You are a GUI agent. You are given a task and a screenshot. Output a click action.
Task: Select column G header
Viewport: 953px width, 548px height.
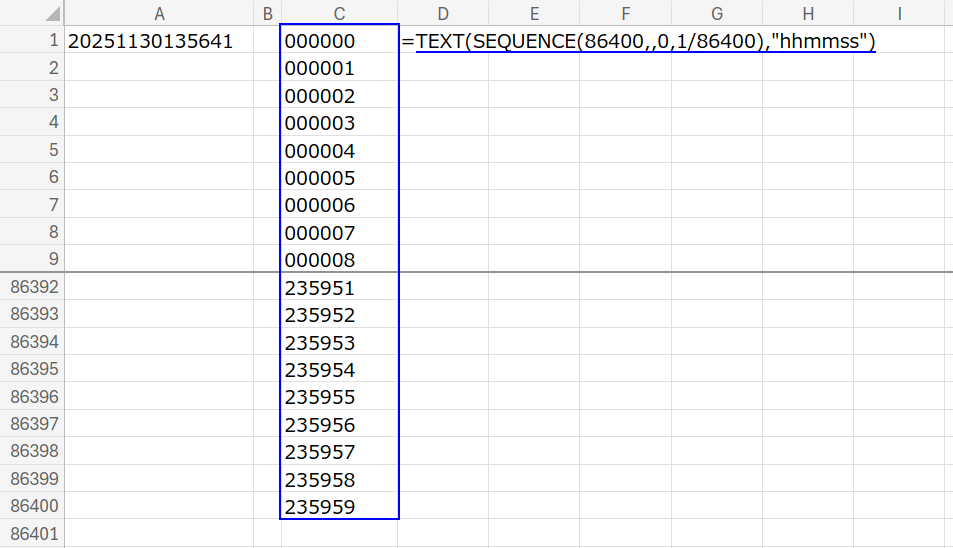tap(716, 14)
